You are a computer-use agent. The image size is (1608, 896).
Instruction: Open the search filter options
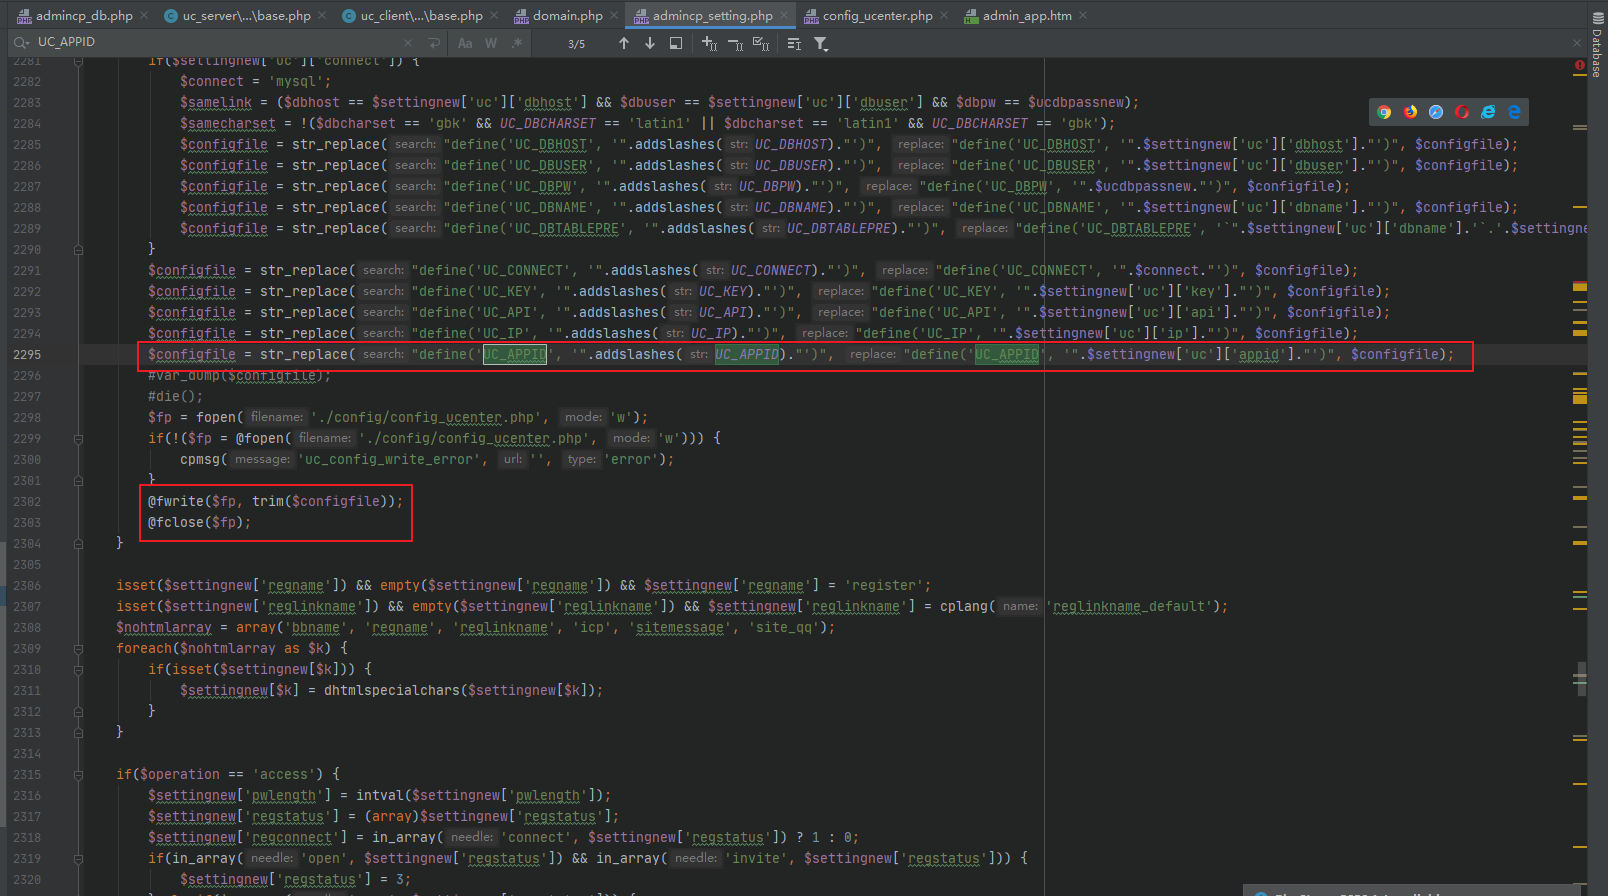pos(821,43)
